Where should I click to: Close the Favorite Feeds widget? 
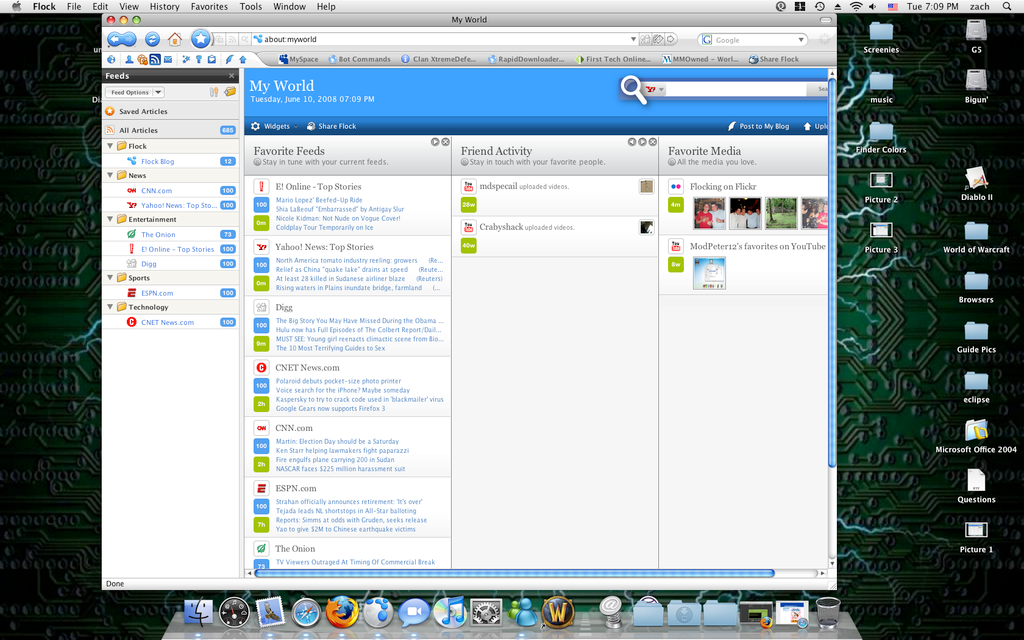[445, 142]
